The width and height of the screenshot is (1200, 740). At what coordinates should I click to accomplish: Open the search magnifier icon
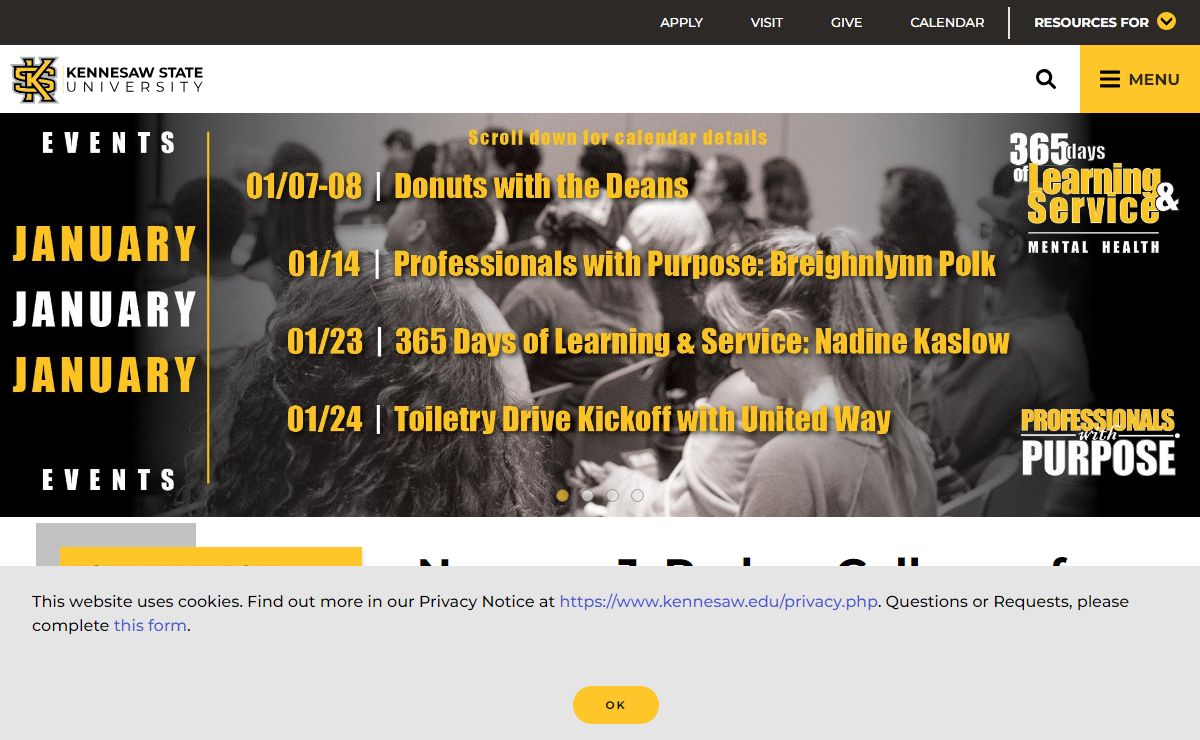pos(1046,79)
